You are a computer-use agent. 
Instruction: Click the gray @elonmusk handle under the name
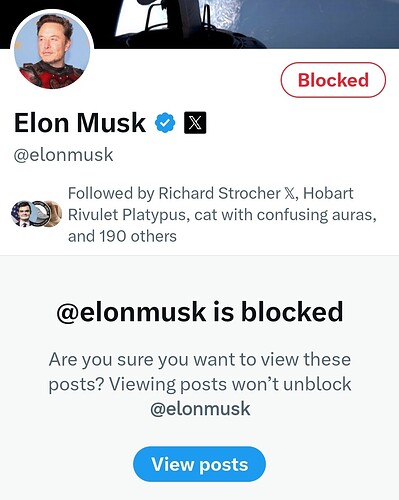63,155
